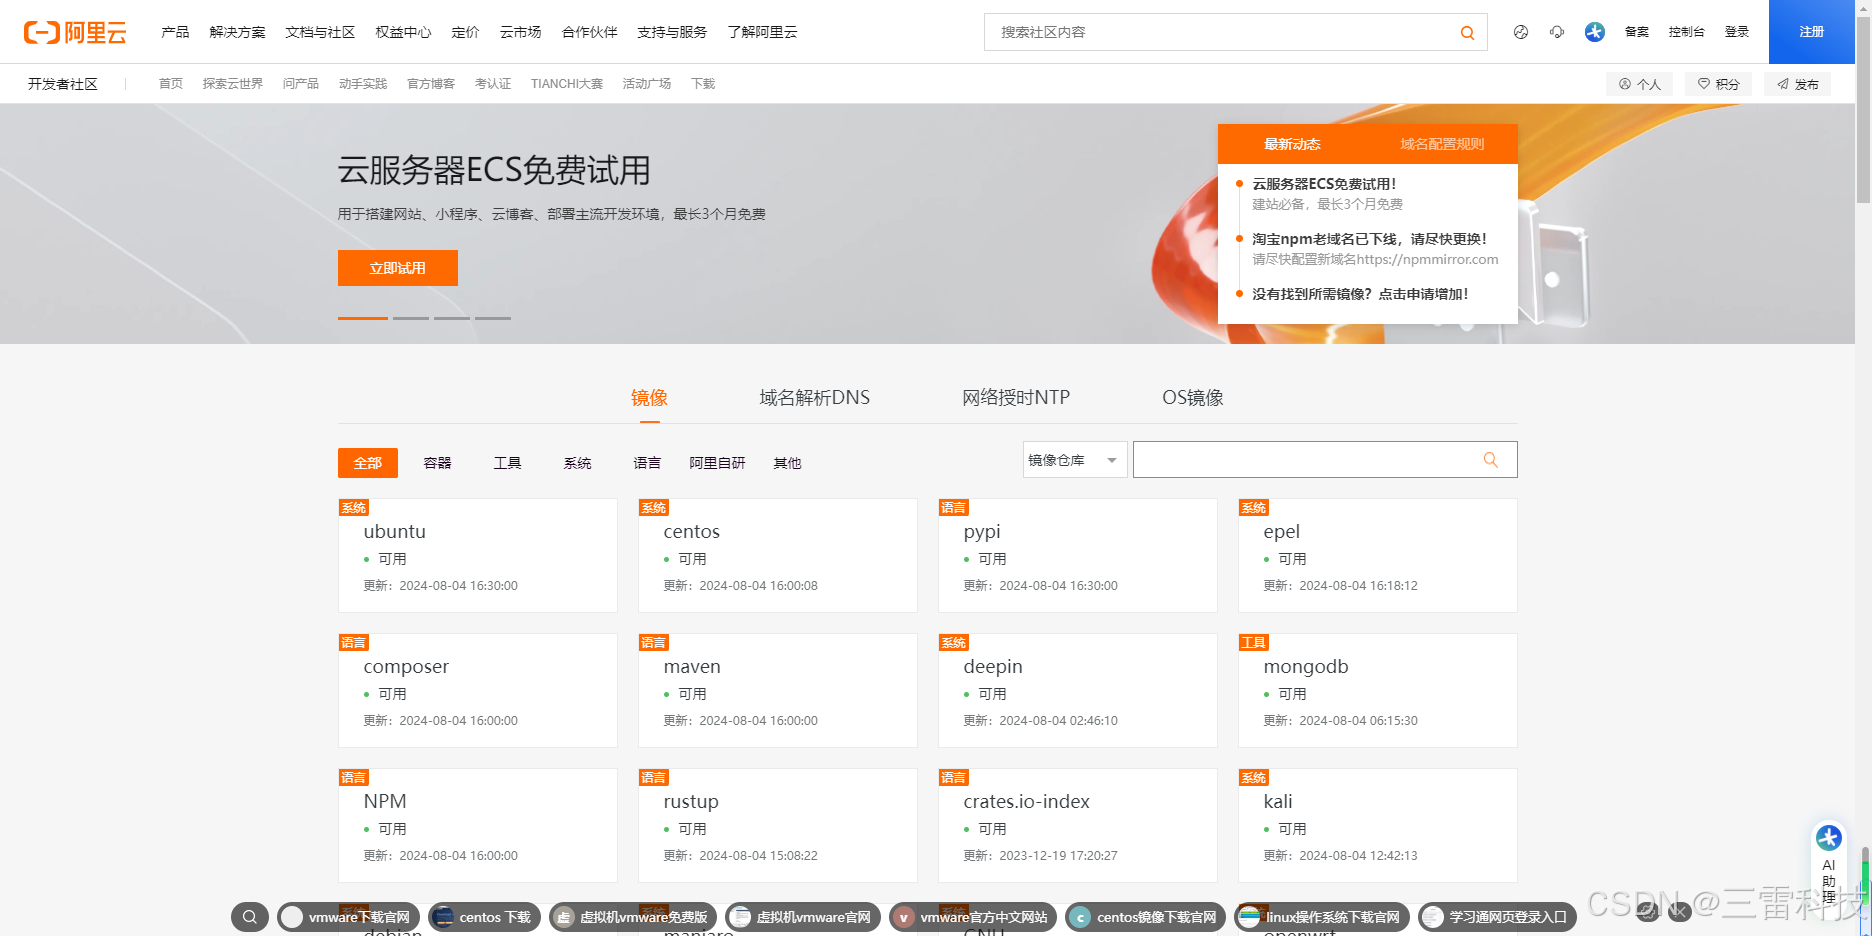This screenshot has width=1872, height=936.
Task: Switch to the 最新动态 panel tab
Action: (1292, 144)
